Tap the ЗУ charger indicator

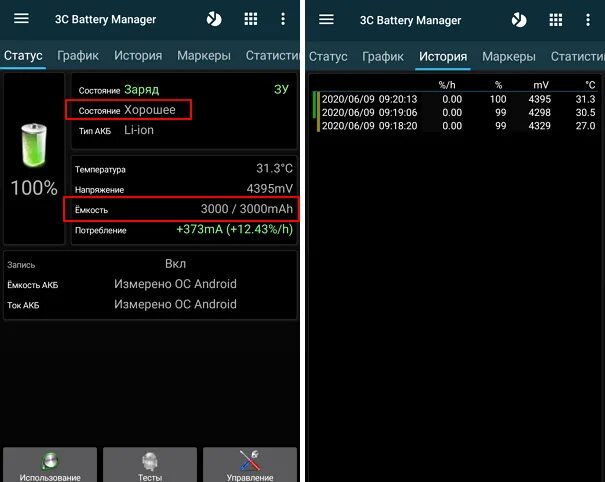coord(281,89)
